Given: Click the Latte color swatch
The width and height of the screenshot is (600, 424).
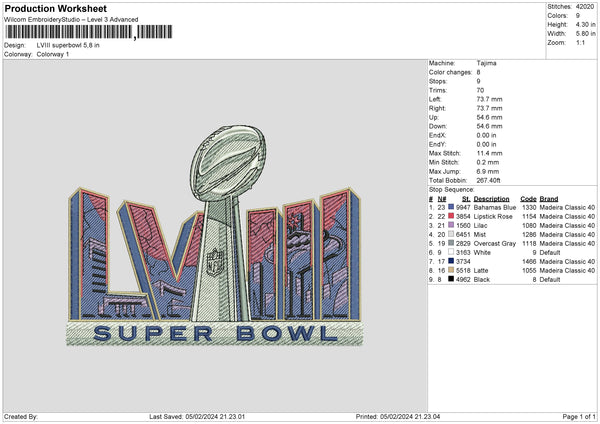Looking at the screenshot, I should (451, 270).
